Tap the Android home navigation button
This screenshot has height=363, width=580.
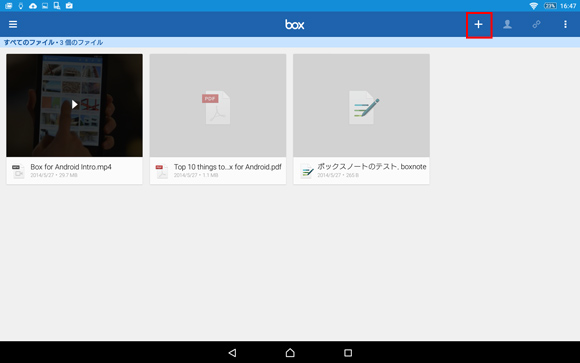click(x=290, y=353)
